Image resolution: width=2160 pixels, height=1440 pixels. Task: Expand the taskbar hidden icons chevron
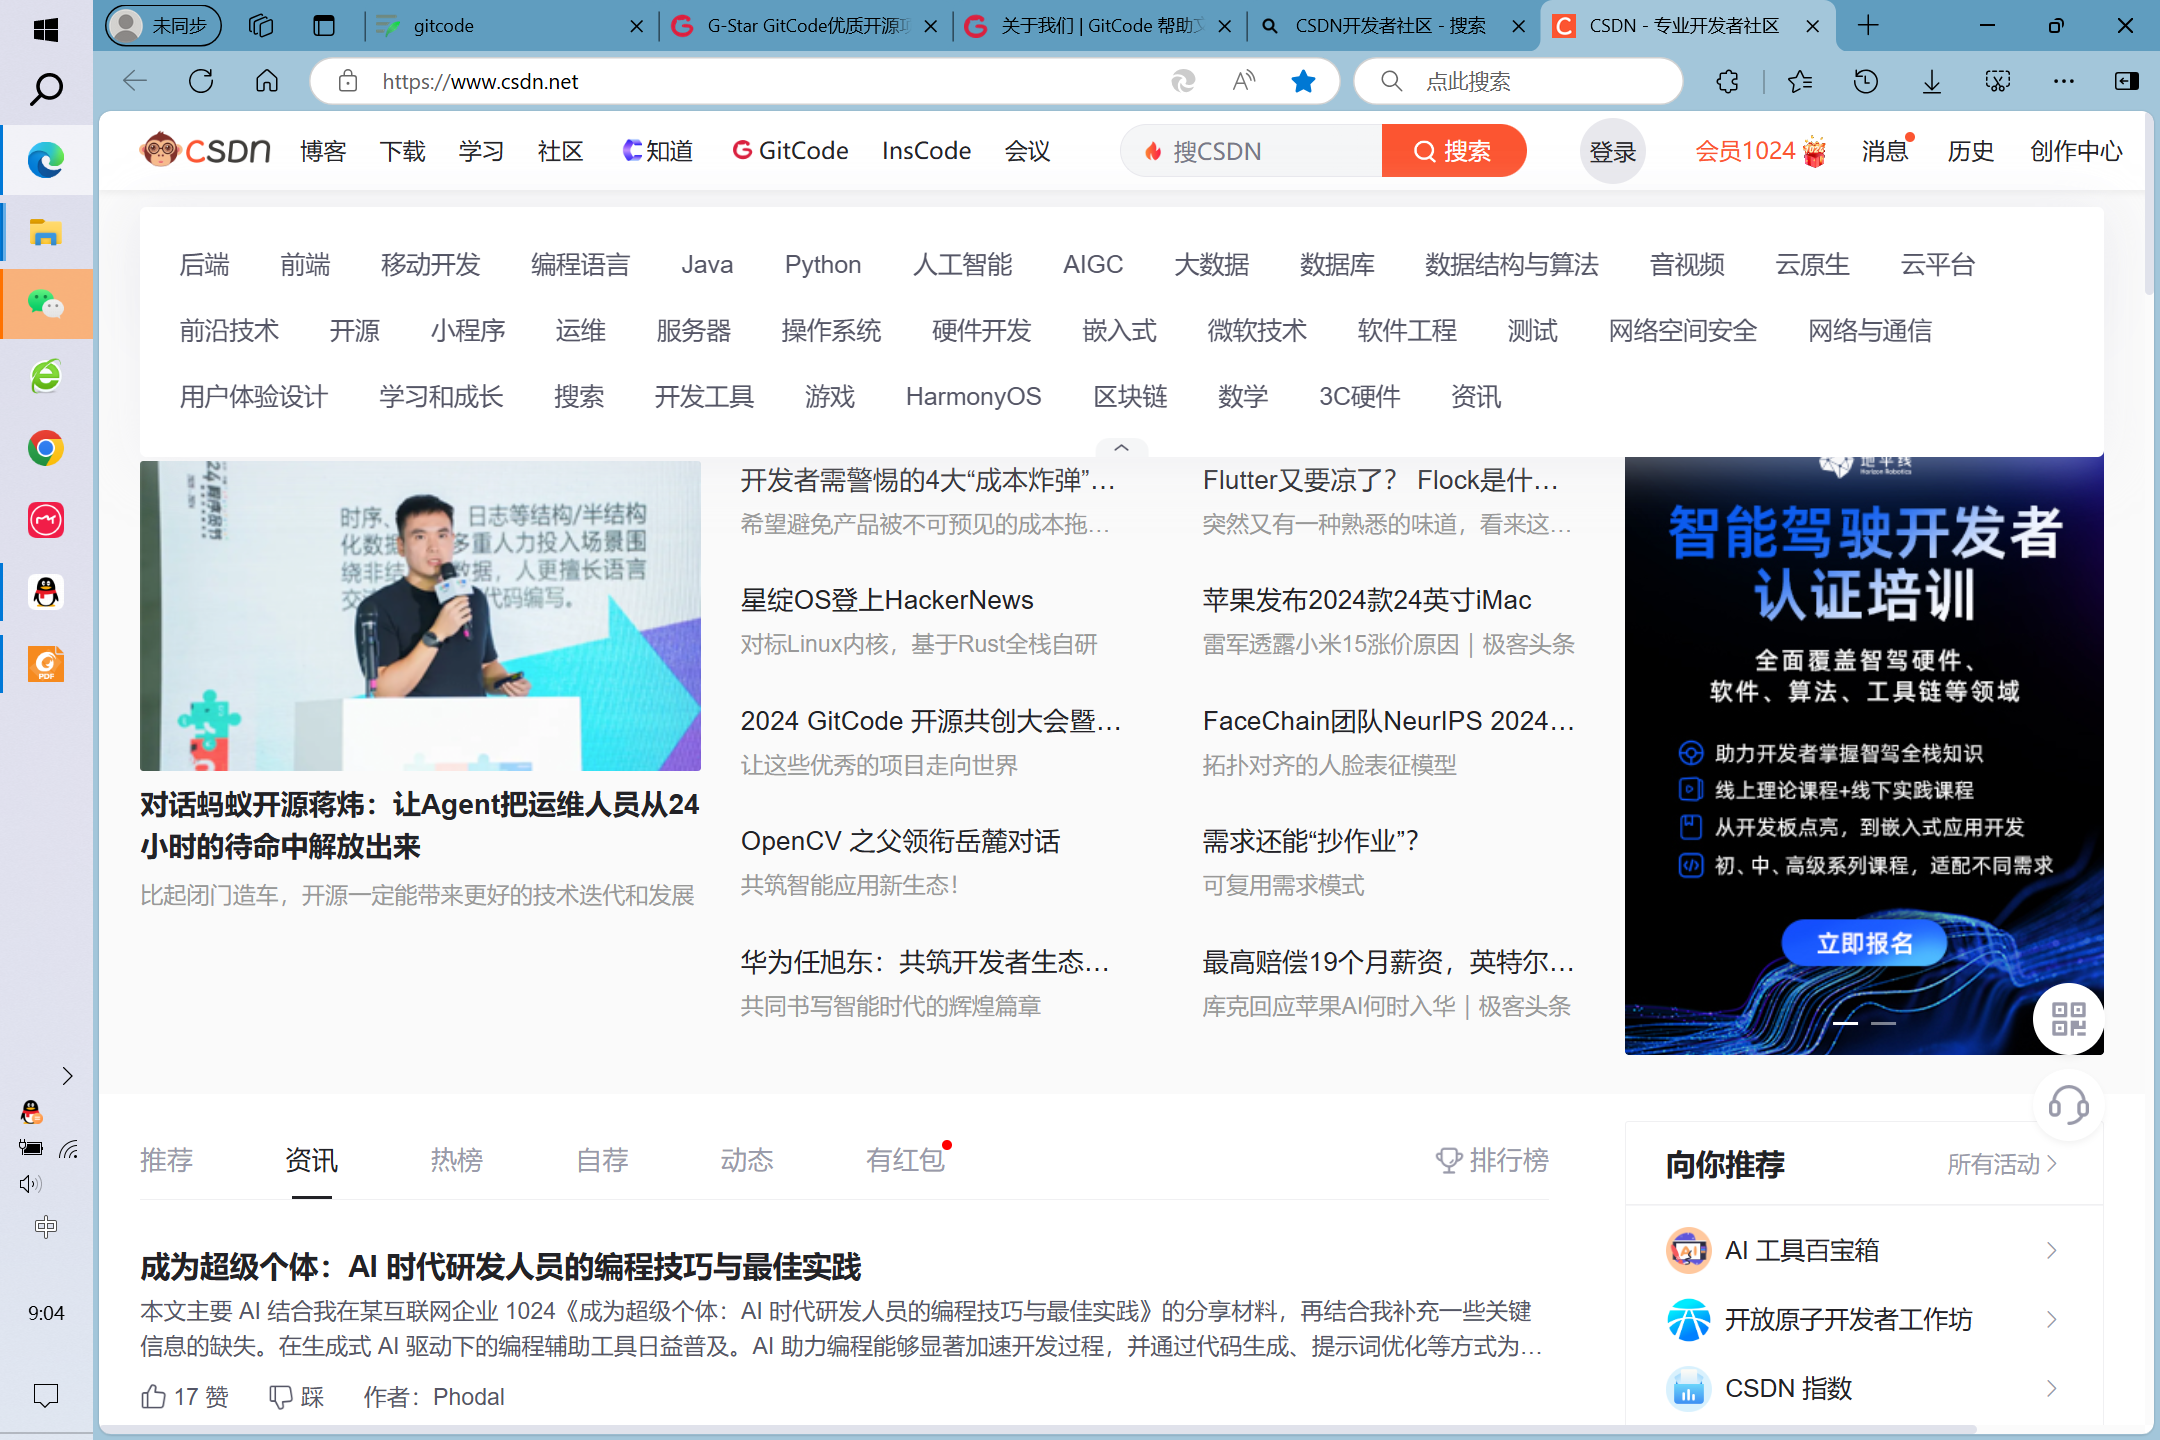[67, 1076]
